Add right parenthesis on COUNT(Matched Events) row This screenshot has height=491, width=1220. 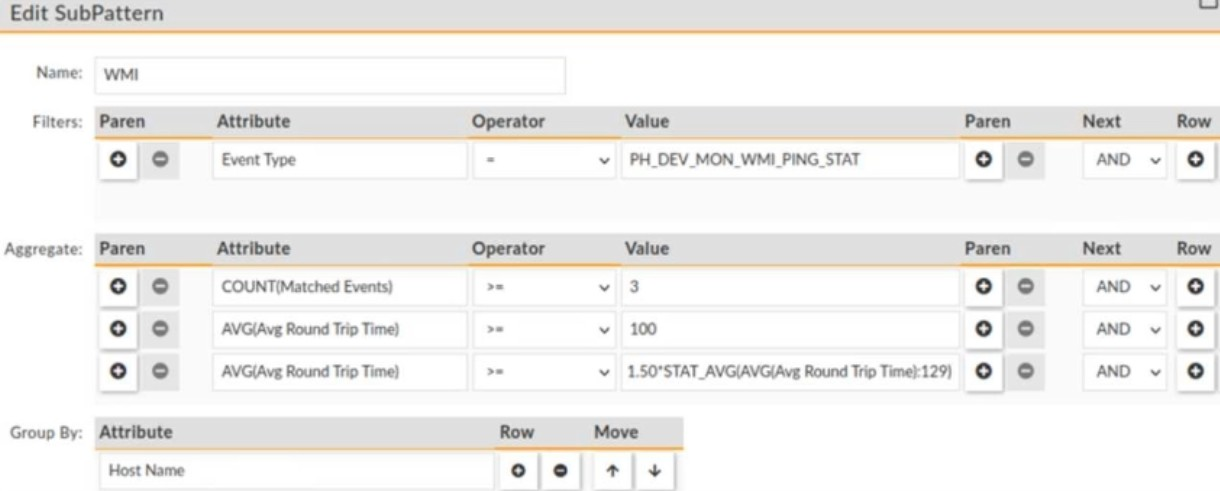click(x=984, y=287)
